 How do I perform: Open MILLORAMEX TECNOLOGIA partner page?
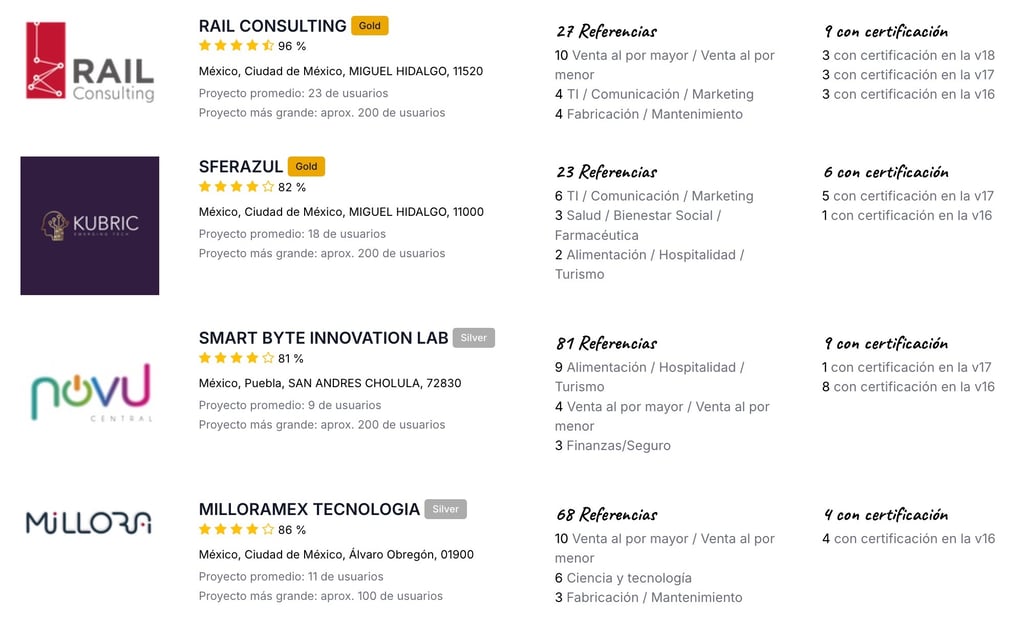point(309,509)
